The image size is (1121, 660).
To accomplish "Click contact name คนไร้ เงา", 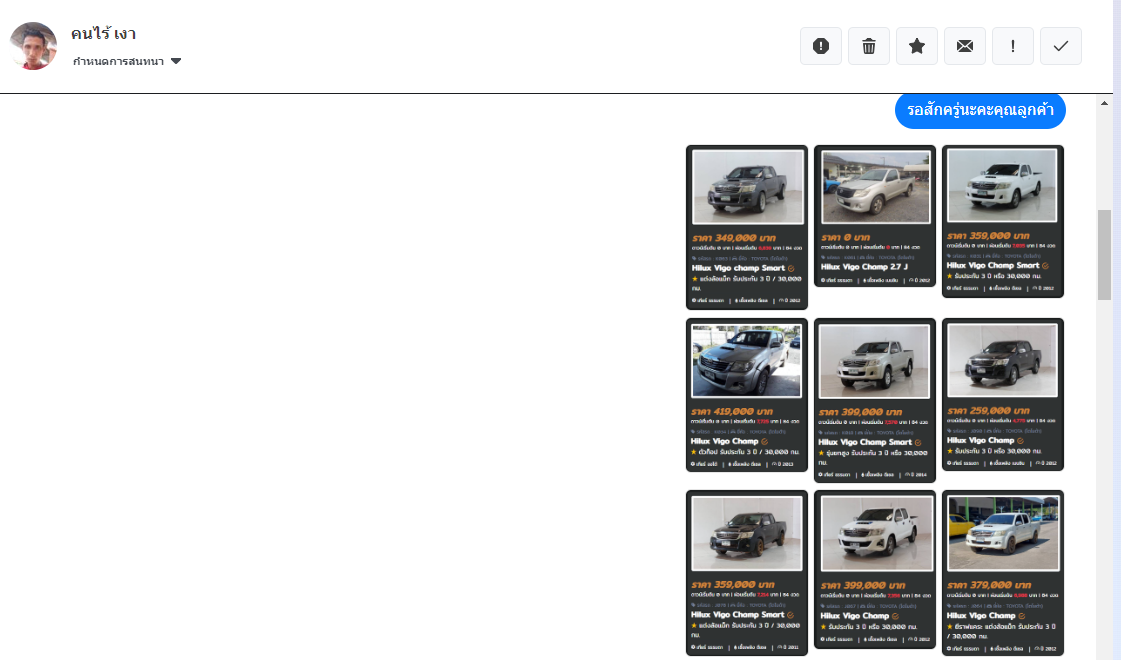I will point(104,34).
